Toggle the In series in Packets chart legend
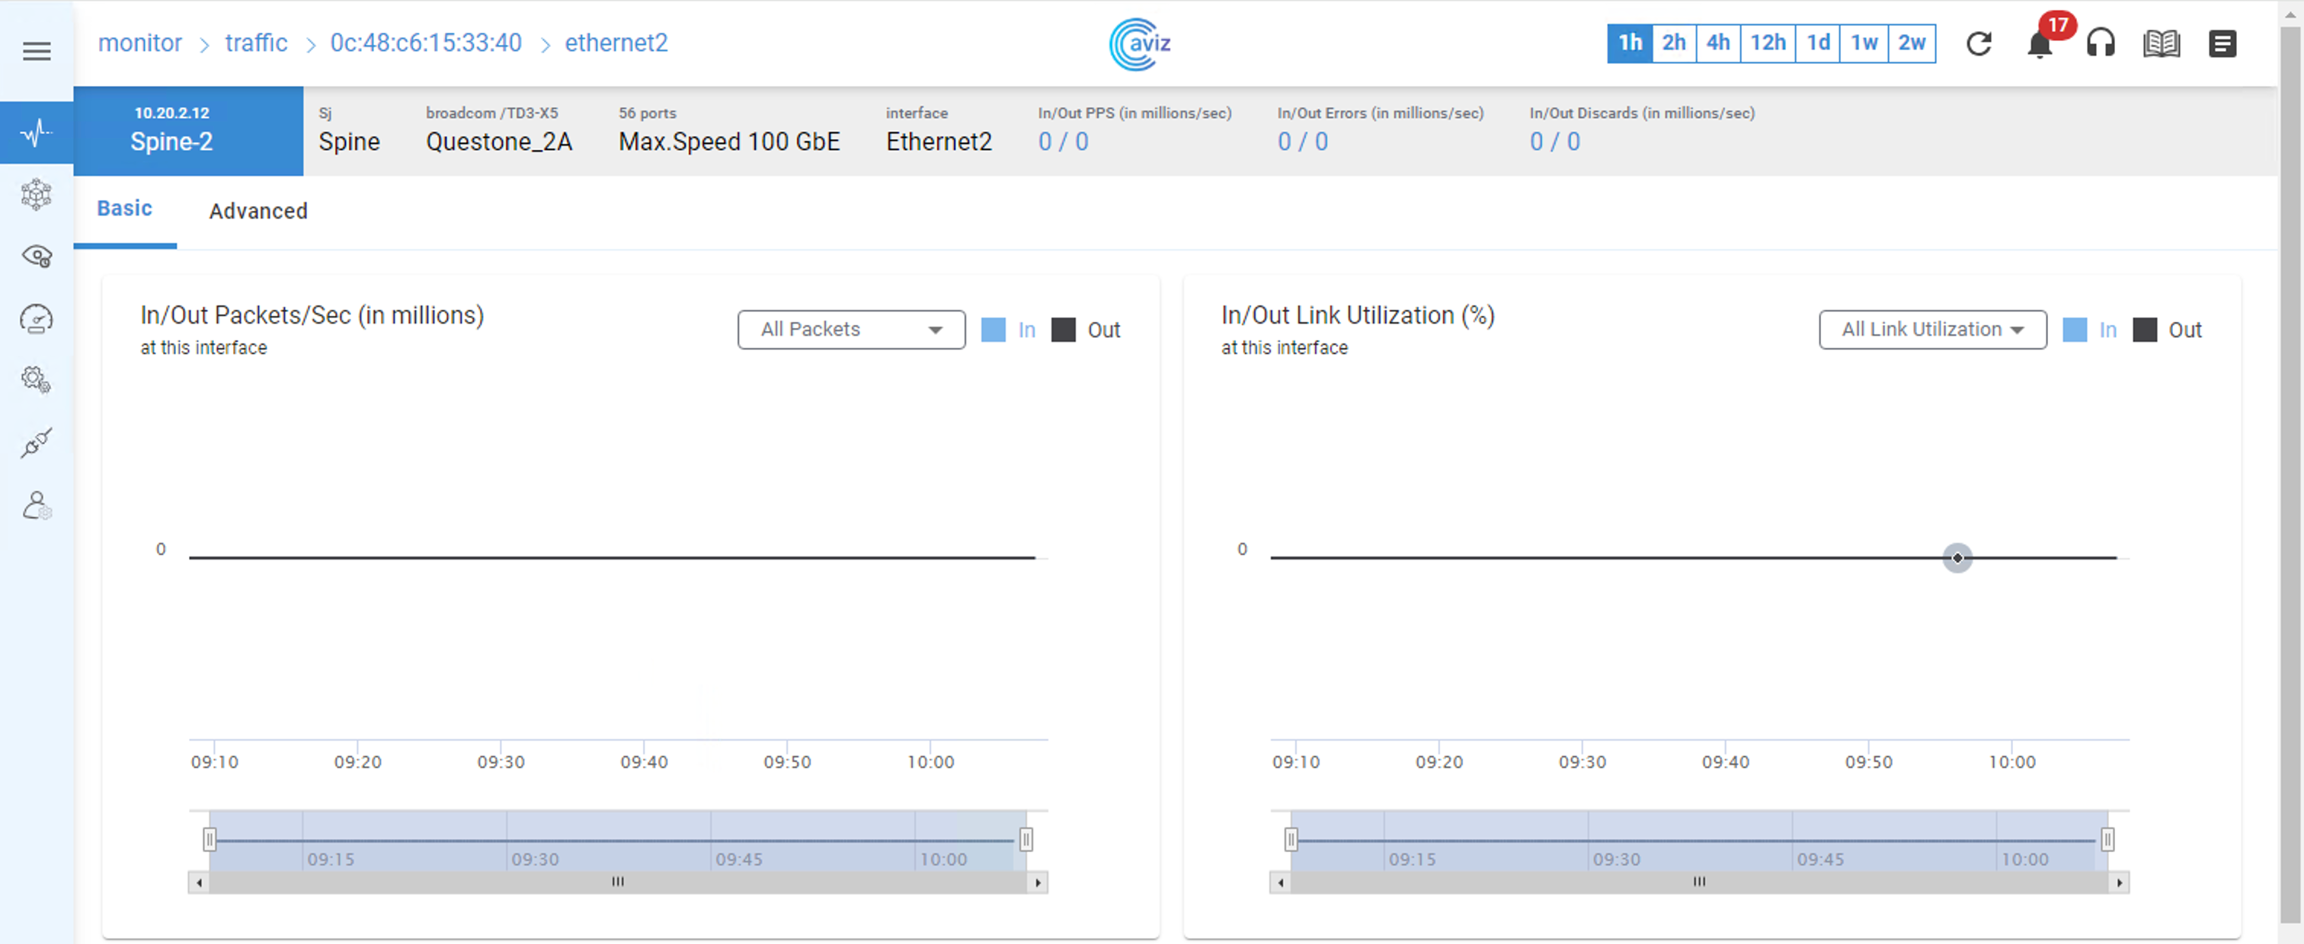This screenshot has width=2304, height=944. pyautogui.click(x=1008, y=330)
